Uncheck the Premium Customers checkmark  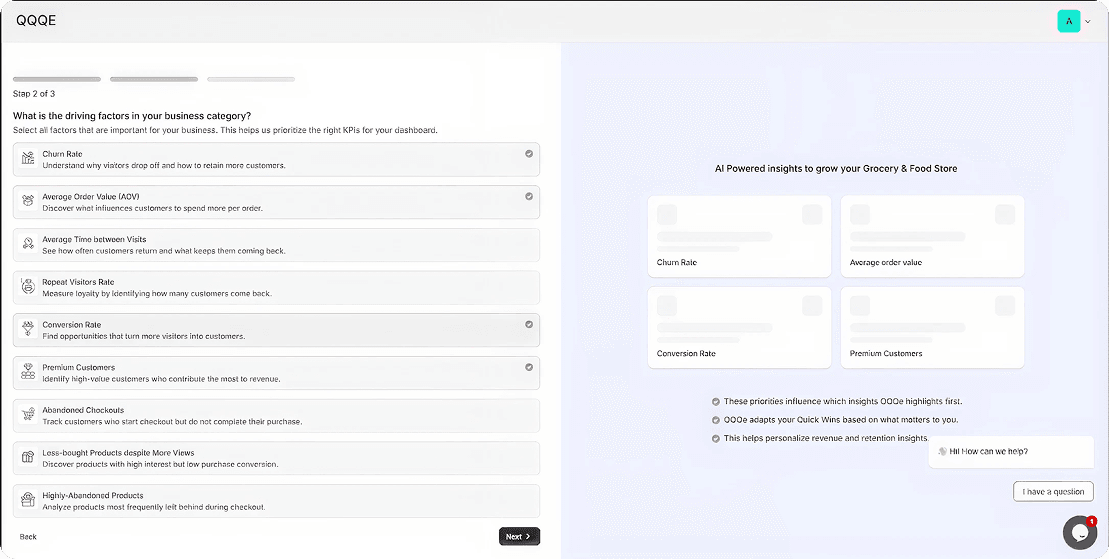pyautogui.click(x=529, y=367)
